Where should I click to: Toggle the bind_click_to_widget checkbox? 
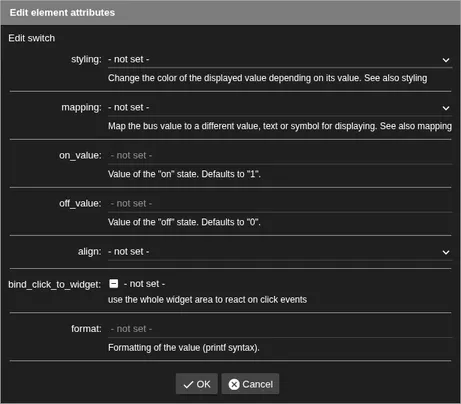coord(114,284)
